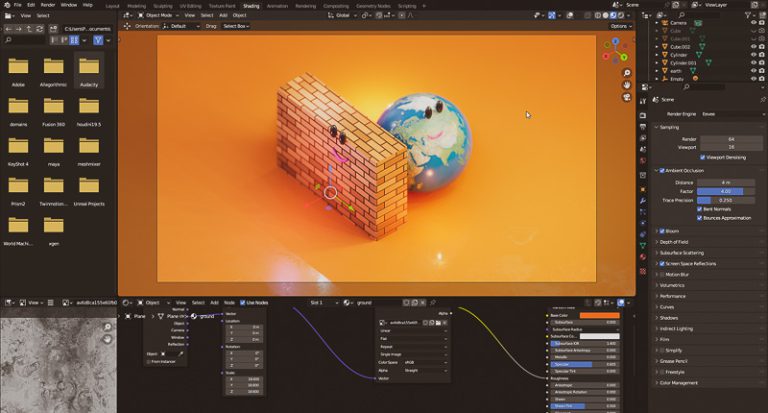Open the Render menu
Image resolution: width=768 pixels, height=413 pixels.
(x=48, y=5)
